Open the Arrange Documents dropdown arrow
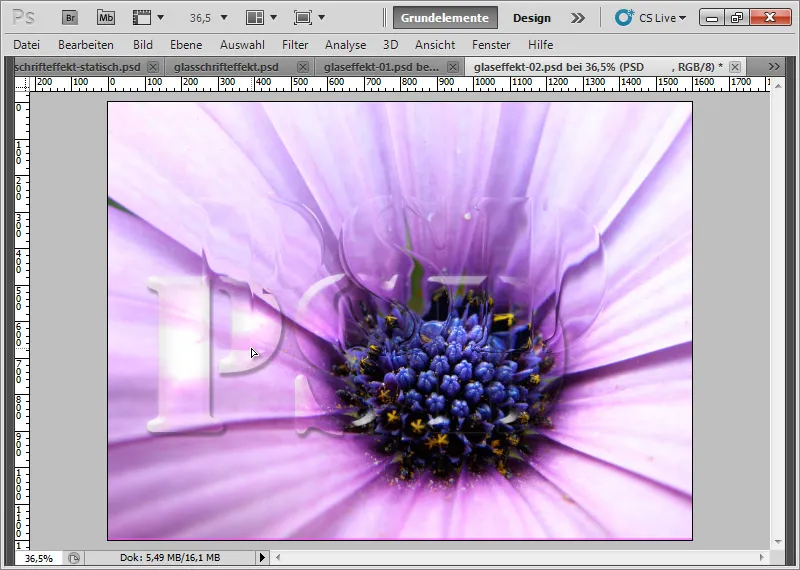Image resolution: width=800 pixels, height=570 pixels. (x=273, y=18)
